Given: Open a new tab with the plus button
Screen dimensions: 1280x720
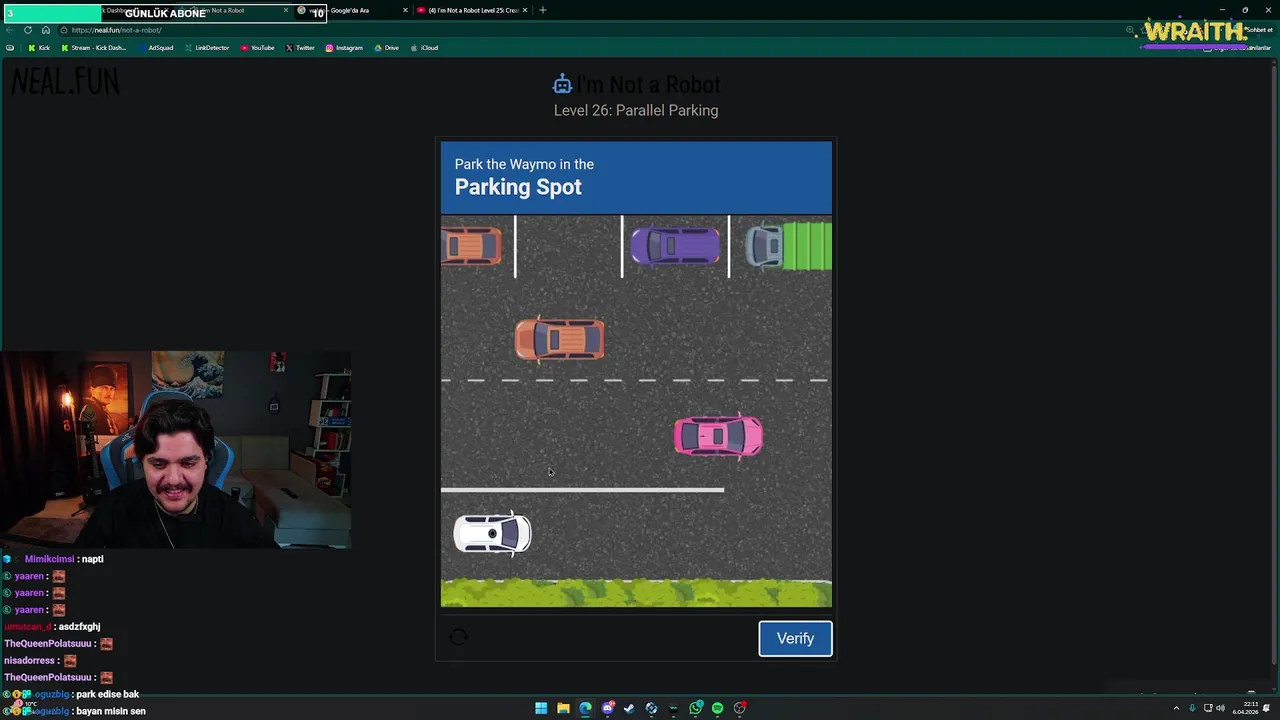Looking at the screenshot, I should 542,10.
